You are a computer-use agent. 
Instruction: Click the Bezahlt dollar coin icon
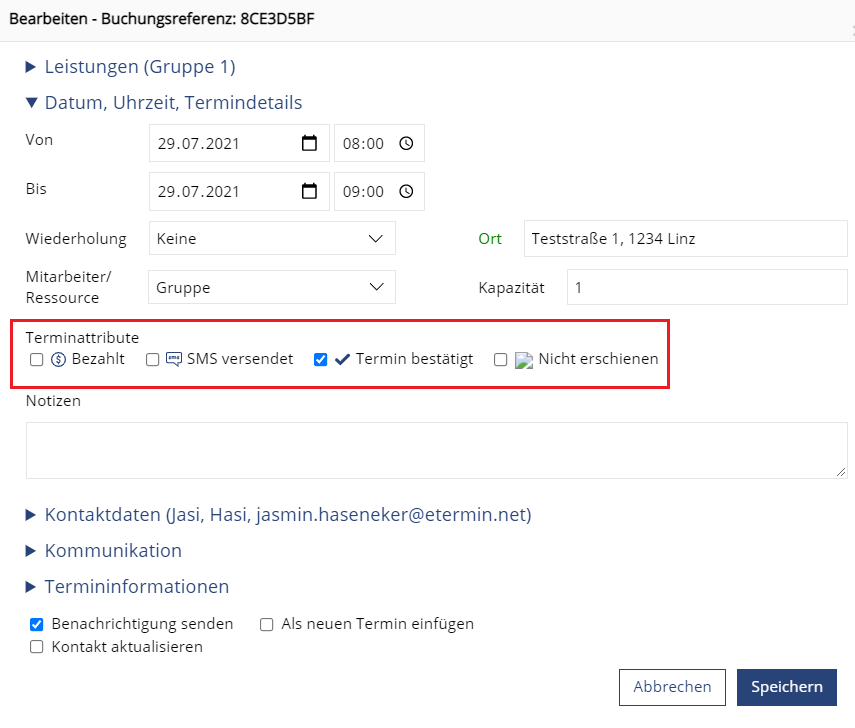click(58, 359)
